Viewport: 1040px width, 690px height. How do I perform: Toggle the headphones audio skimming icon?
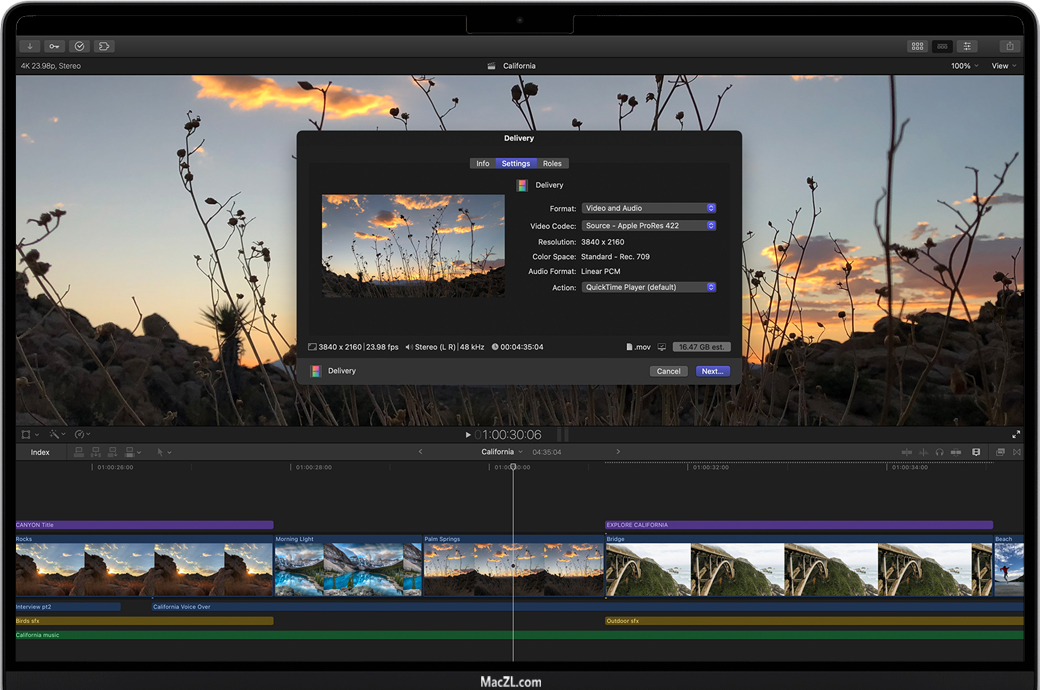click(939, 452)
